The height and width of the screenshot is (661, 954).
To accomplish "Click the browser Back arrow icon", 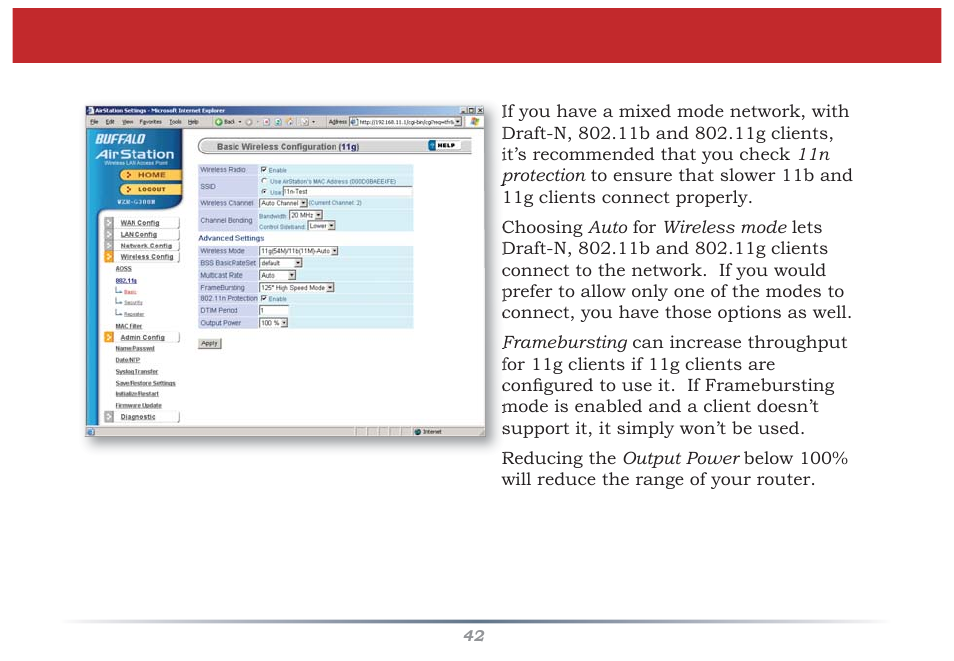I will (218, 122).
